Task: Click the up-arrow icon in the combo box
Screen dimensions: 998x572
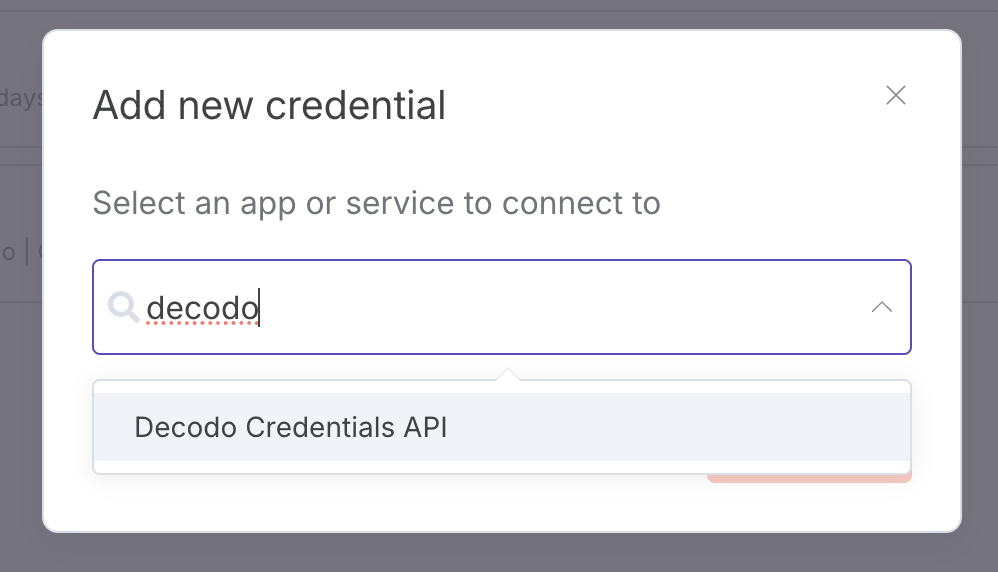Action: [881, 307]
